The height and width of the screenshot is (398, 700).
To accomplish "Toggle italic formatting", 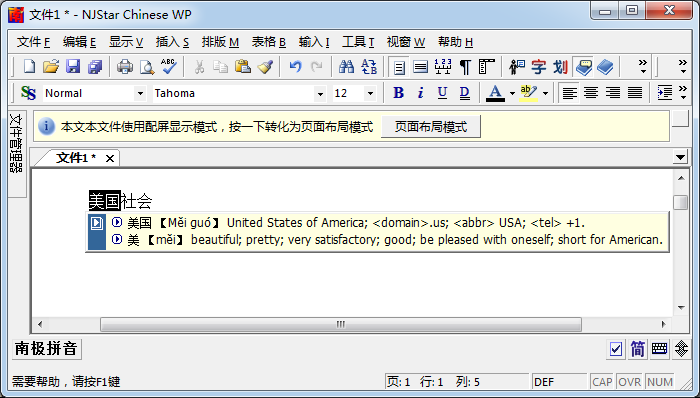I will click(x=421, y=93).
